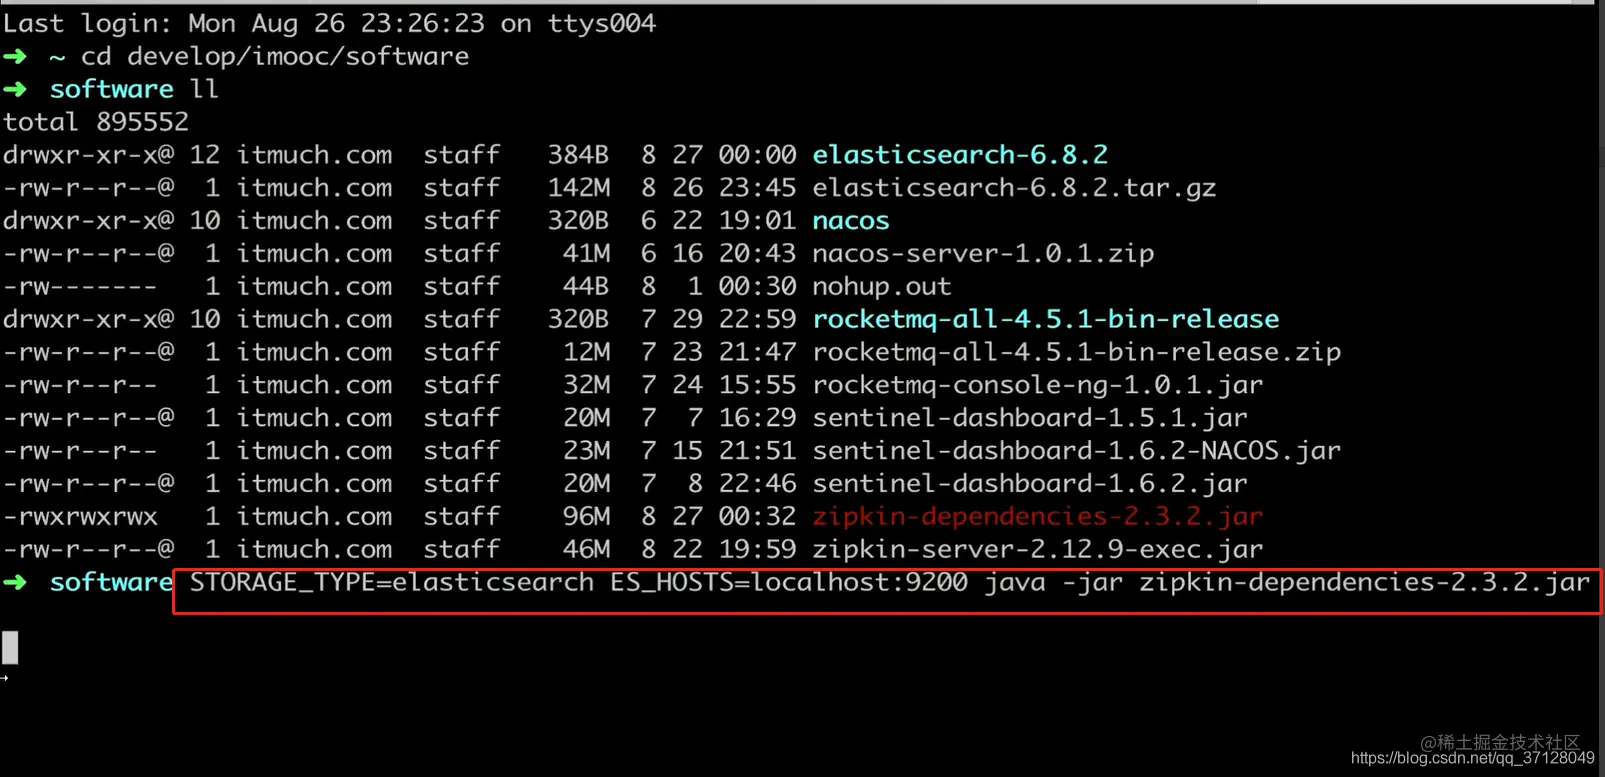Click the nacos-server-1.0.1.zip filename
Image resolution: width=1605 pixels, height=777 pixels.
click(984, 253)
